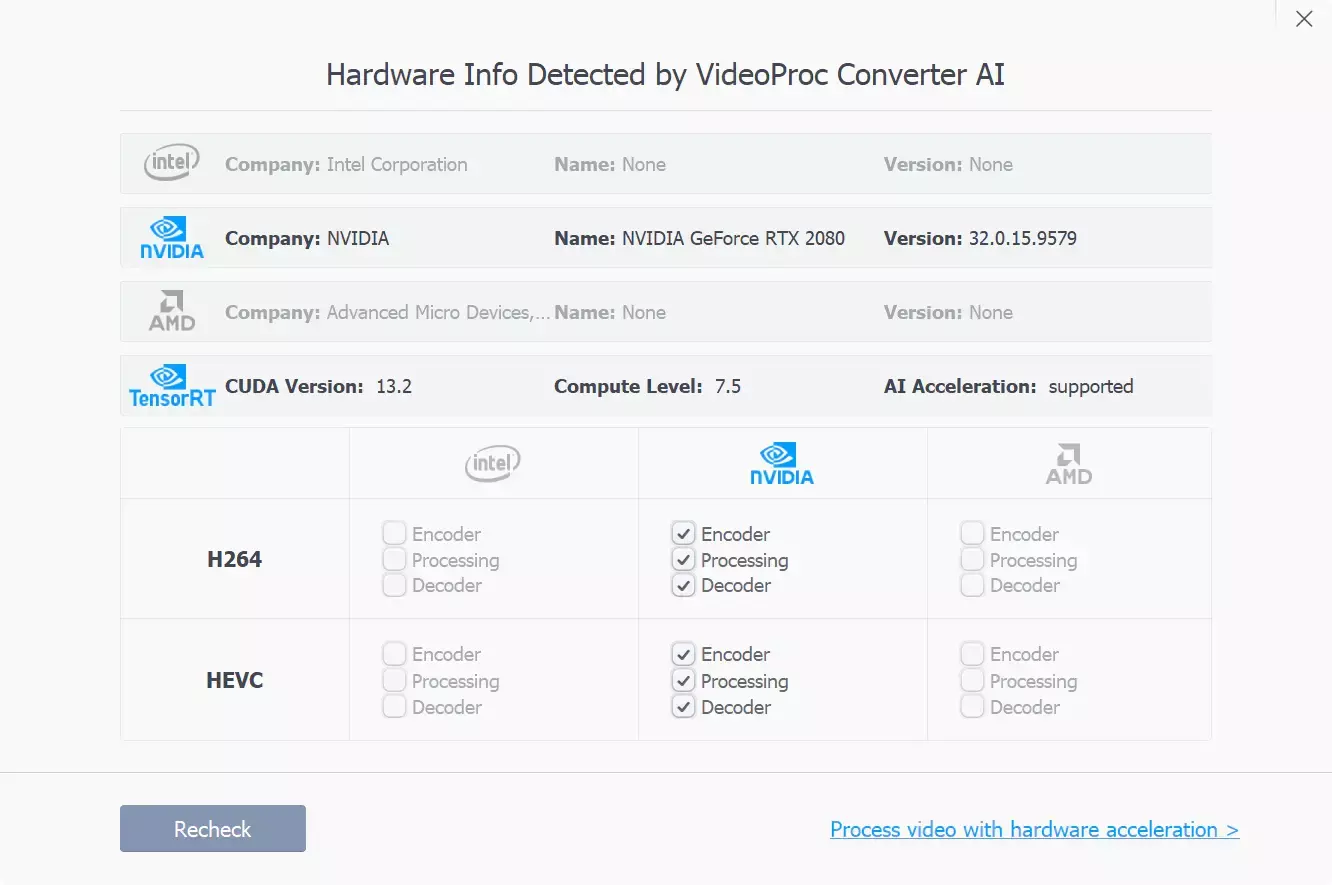Click the NVIDIA logo beside Company: NVIDIA
Screen dimensions: 1332x885
(x=172, y=238)
